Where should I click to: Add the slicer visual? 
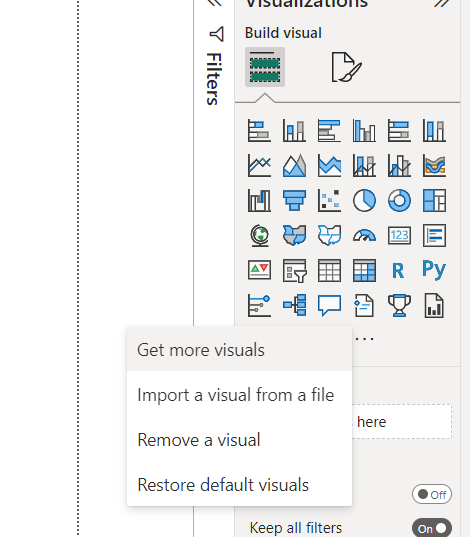(295, 271)
